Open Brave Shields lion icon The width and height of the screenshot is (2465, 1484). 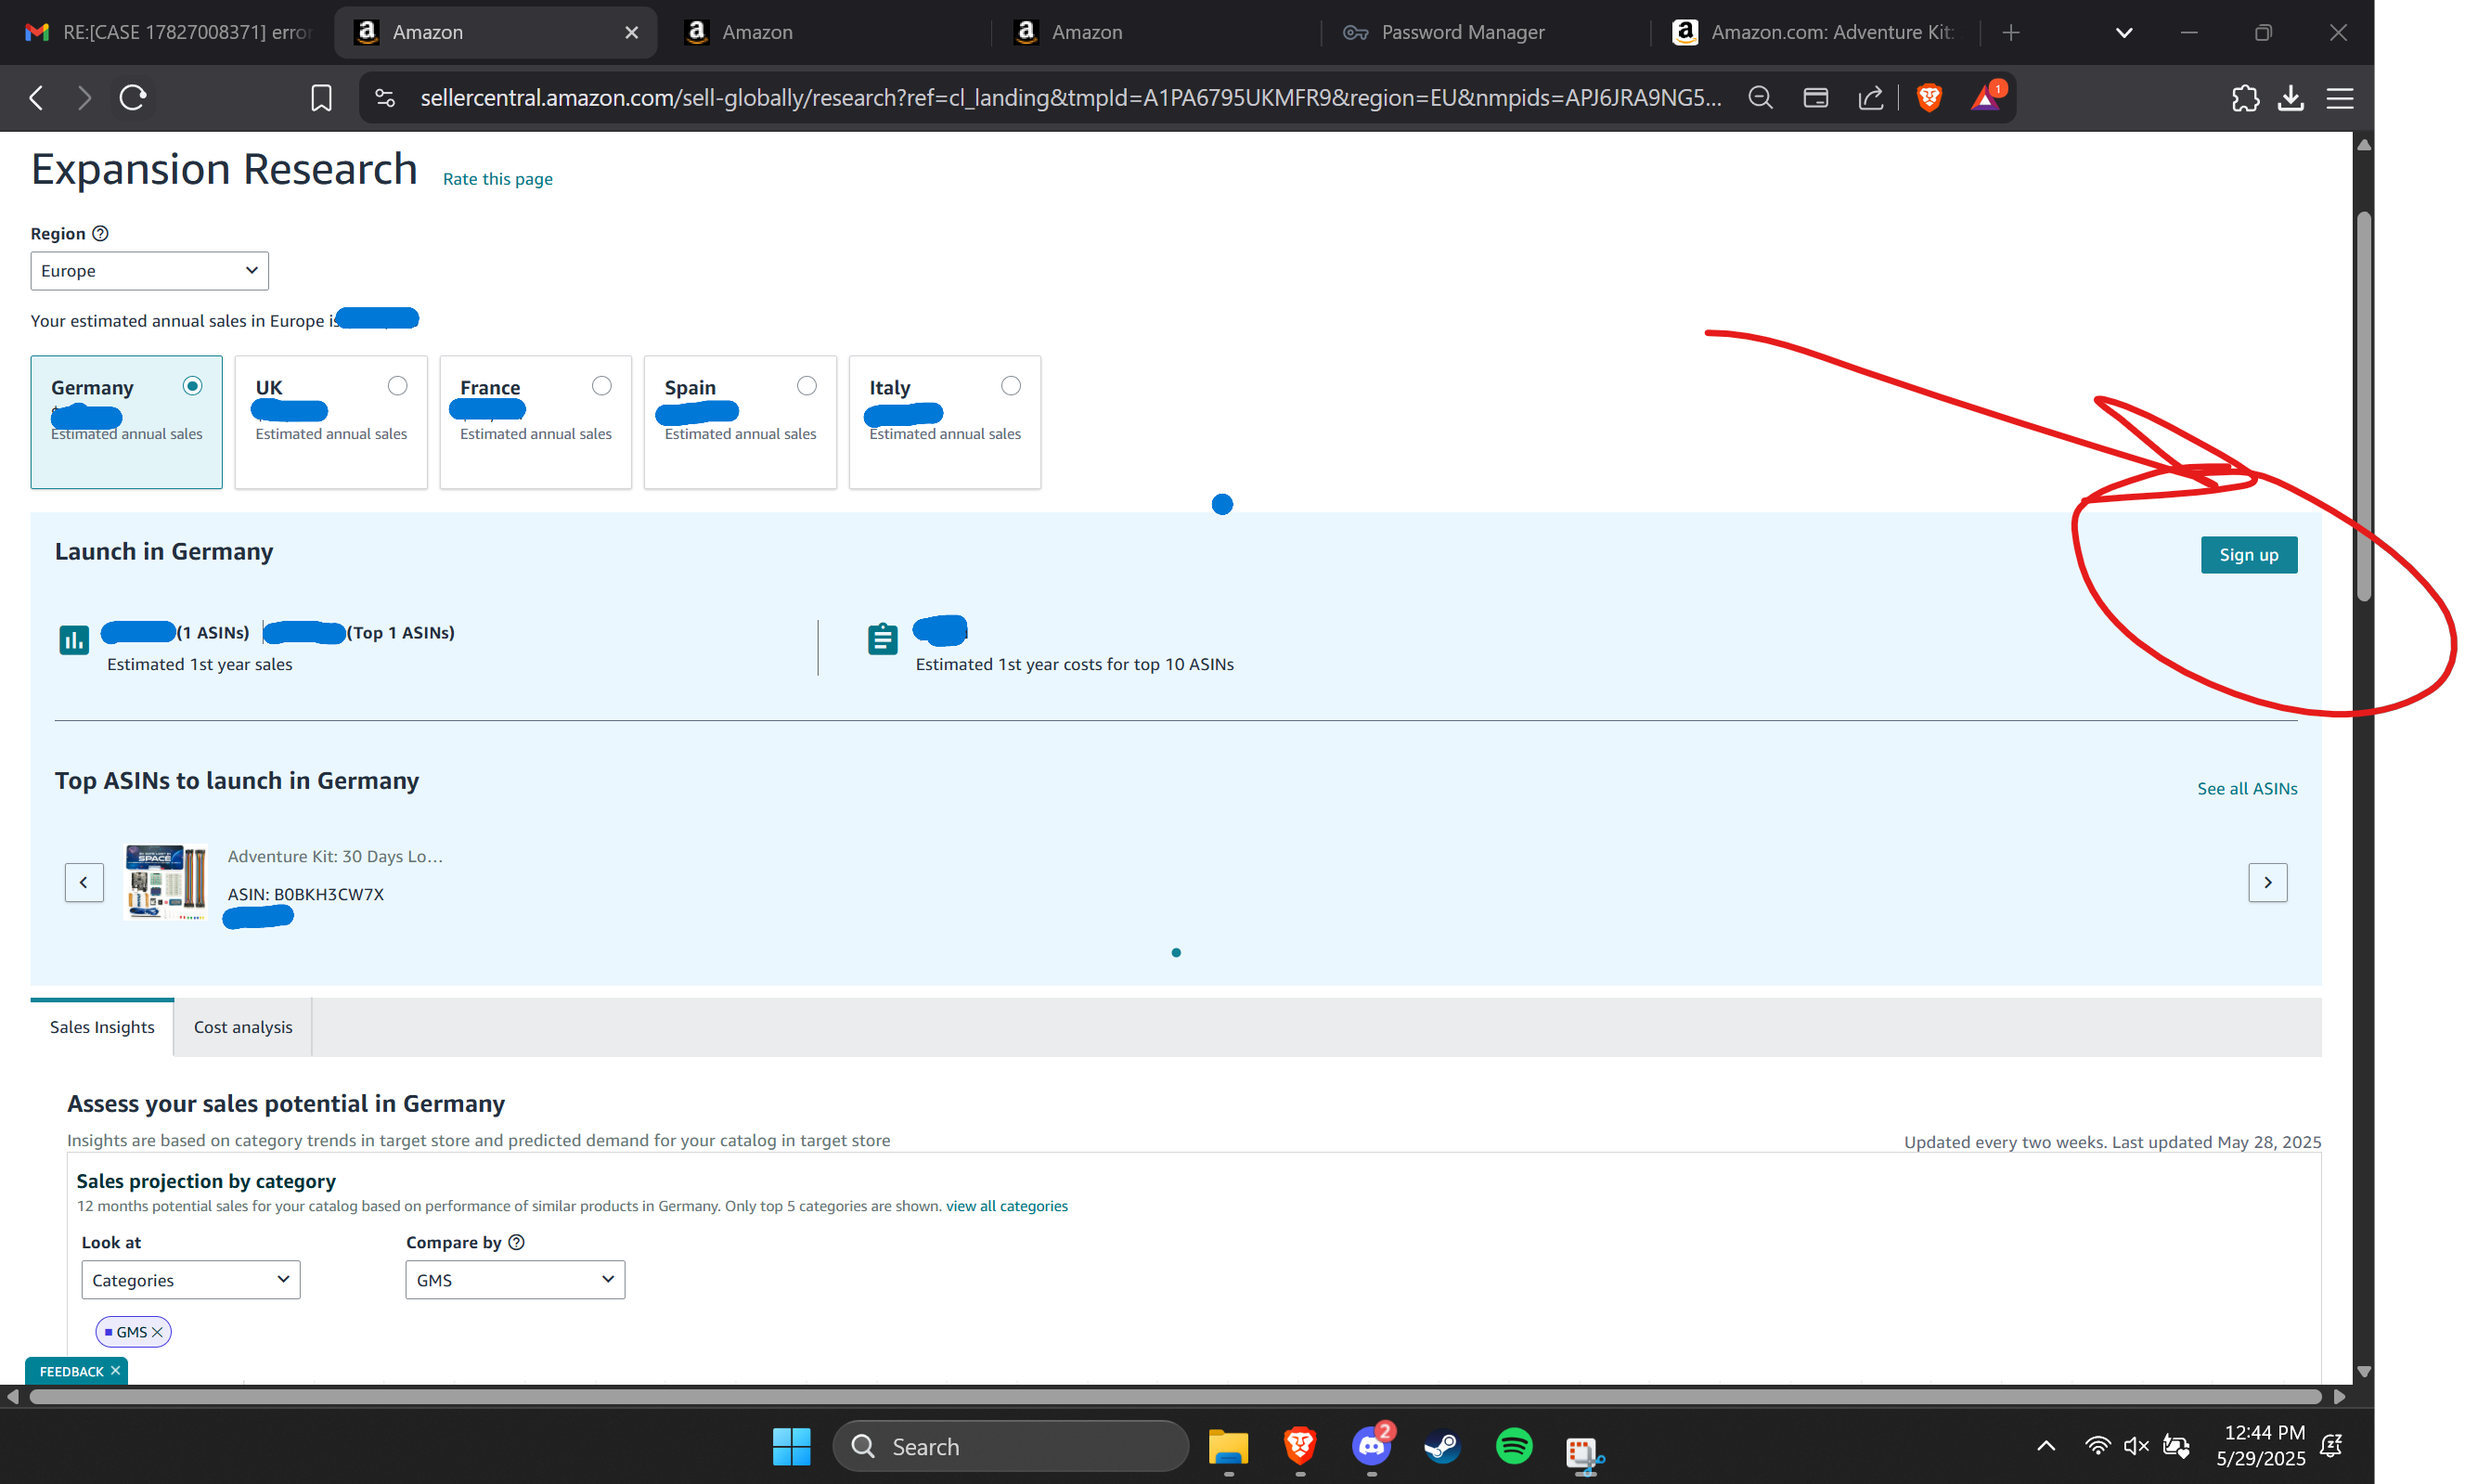click(1929, 98)
